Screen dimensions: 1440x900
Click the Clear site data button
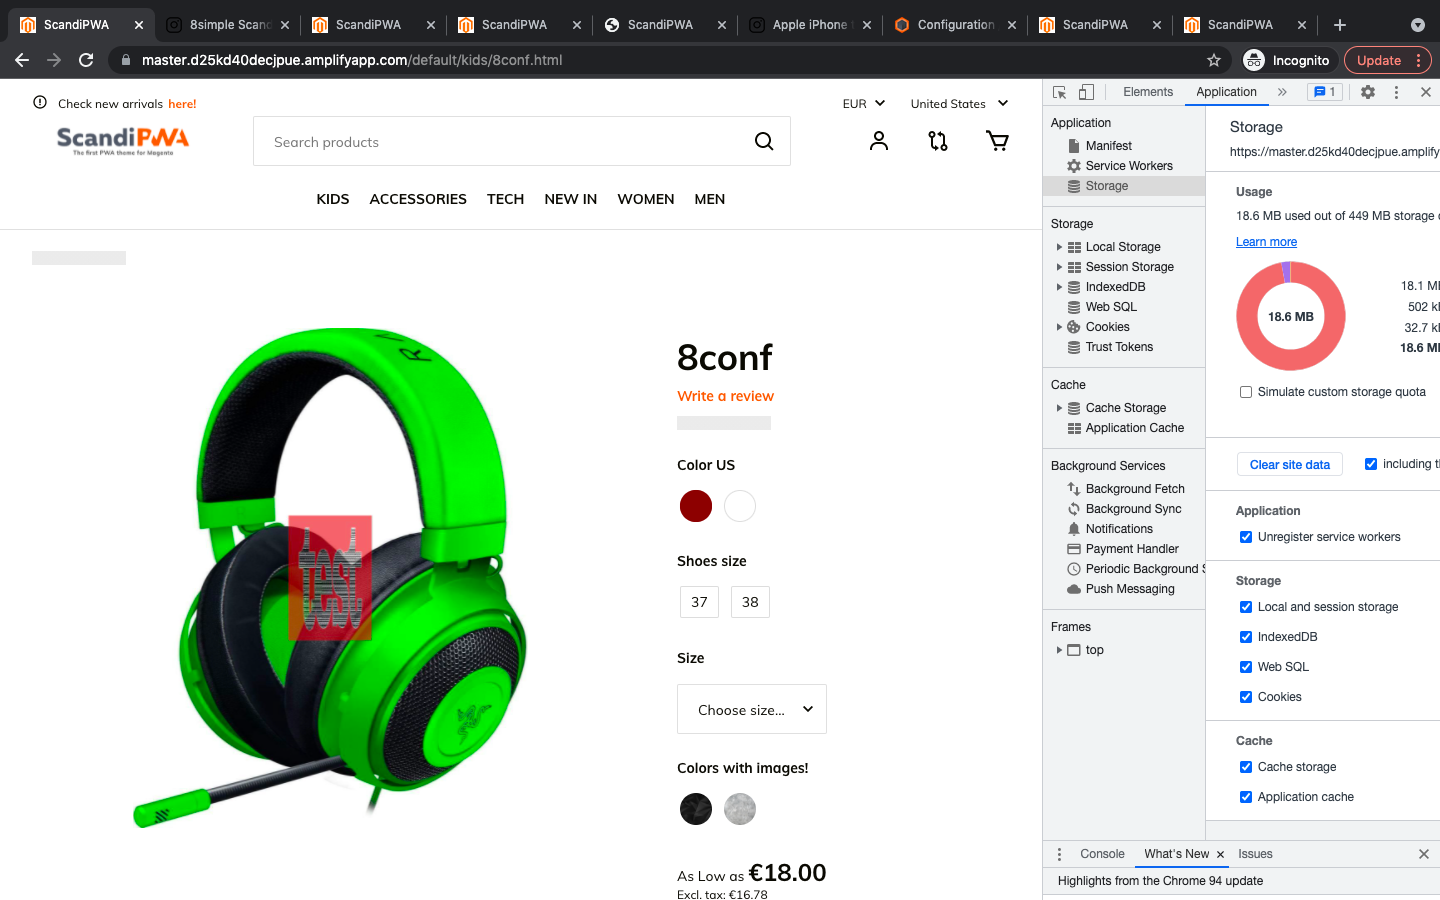[1289, 464]
